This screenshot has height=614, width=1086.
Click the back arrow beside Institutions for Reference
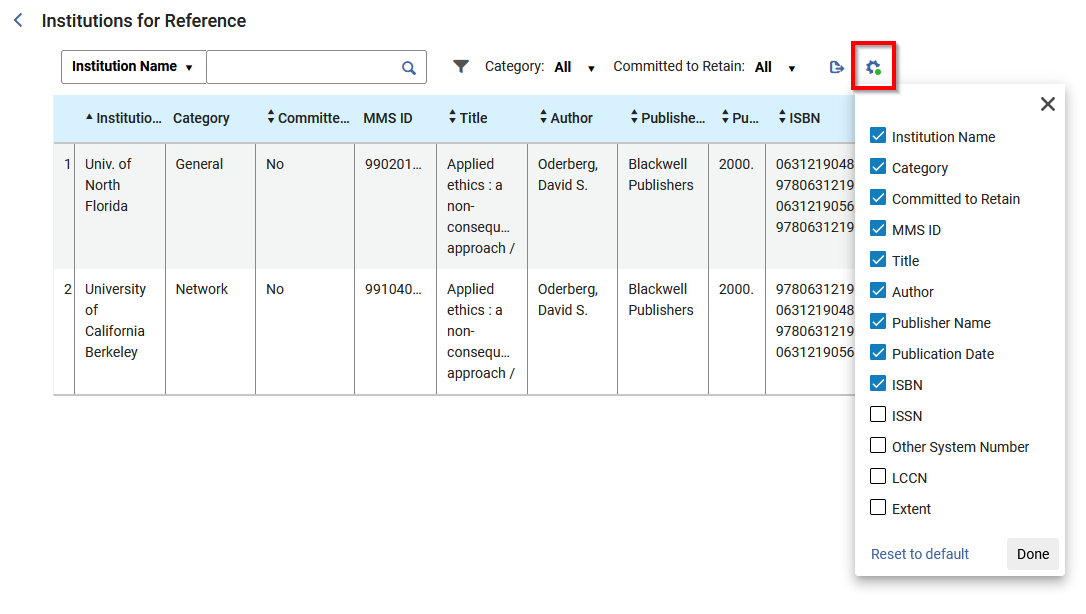click(18, 21)
